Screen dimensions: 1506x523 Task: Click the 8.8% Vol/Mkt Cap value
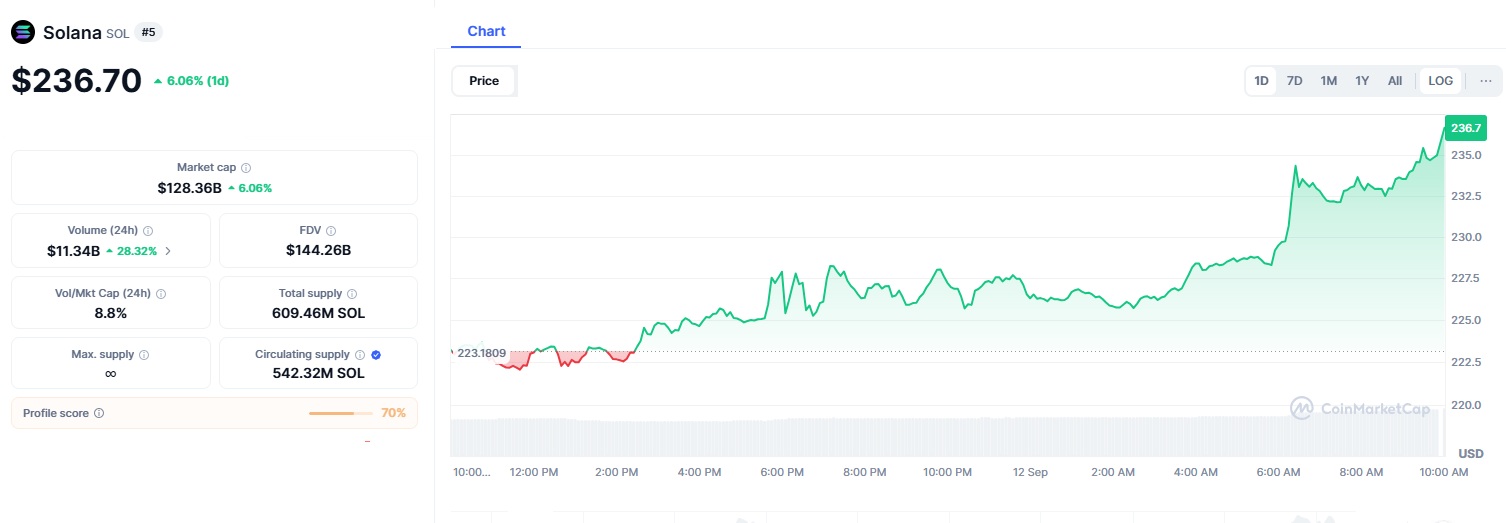click(110, 313)
